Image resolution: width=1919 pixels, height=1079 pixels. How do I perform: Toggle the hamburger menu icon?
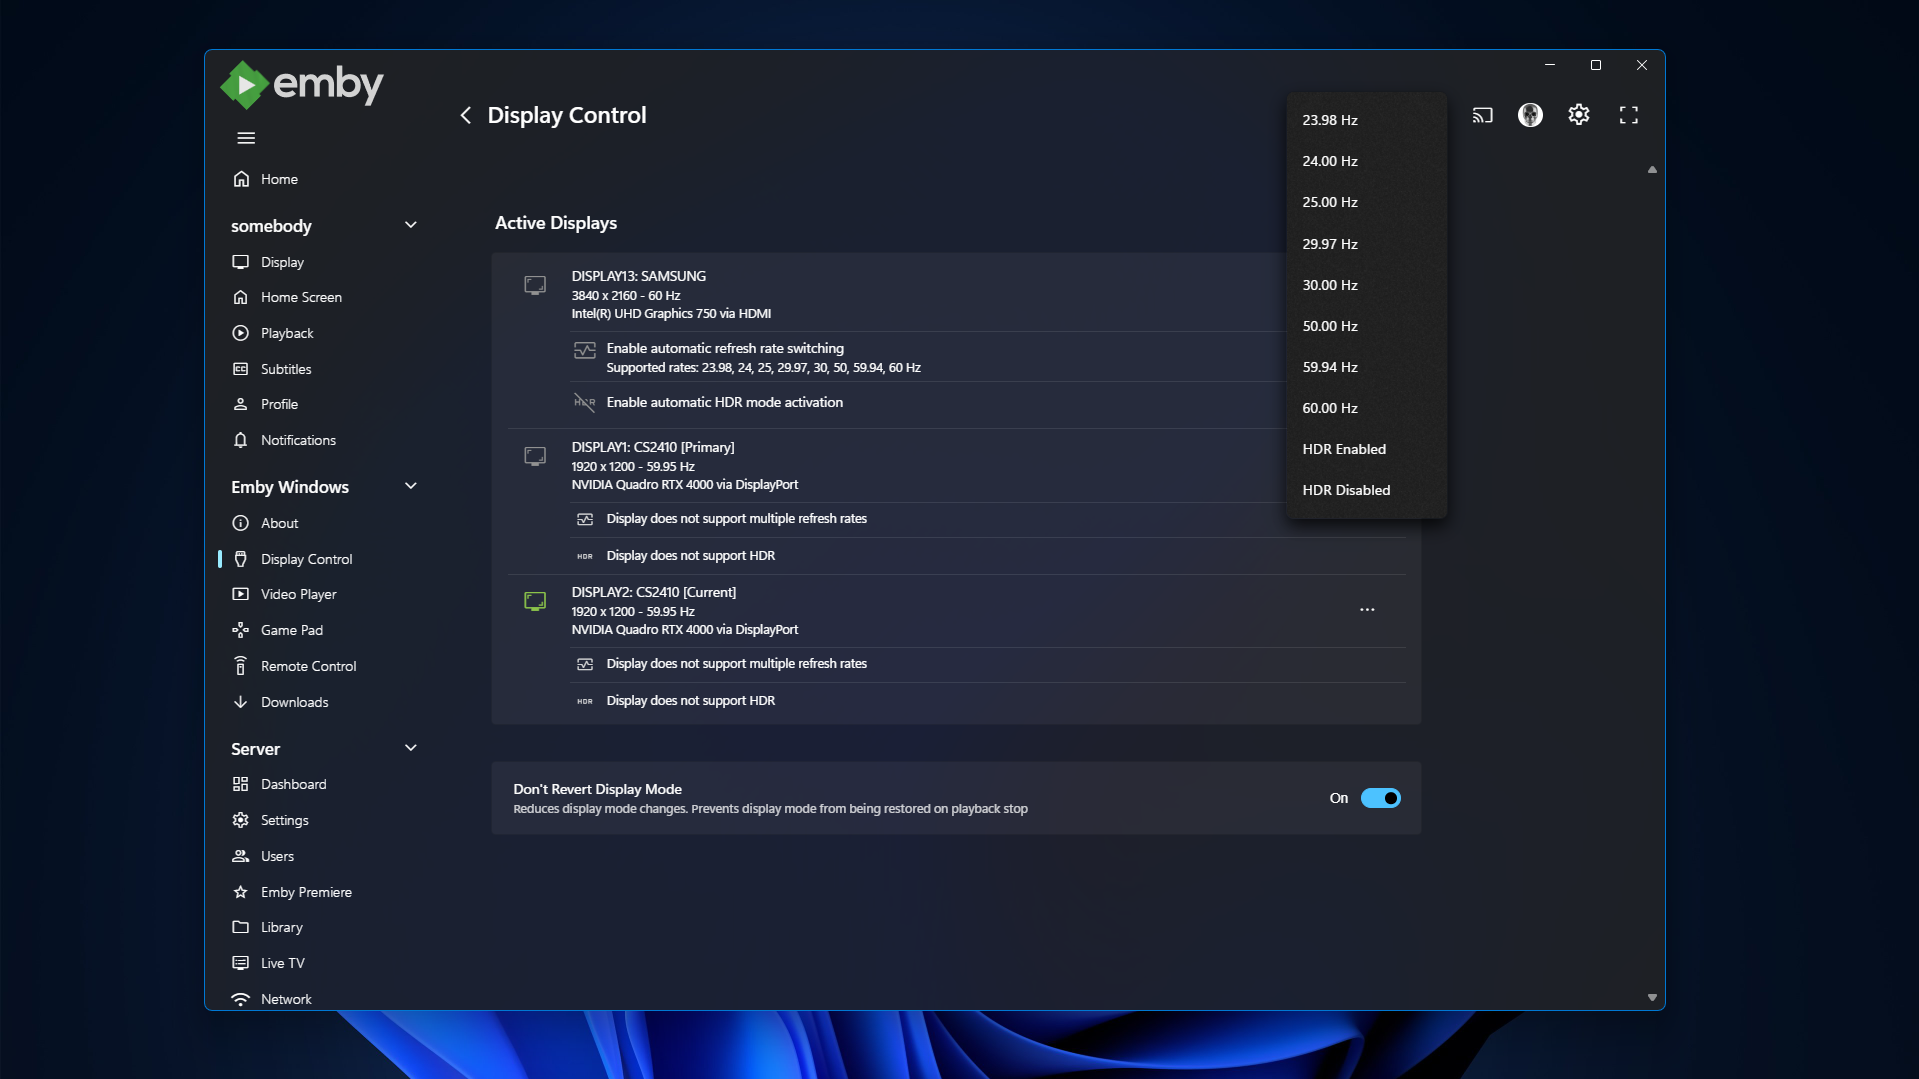(x=246, y=138)
